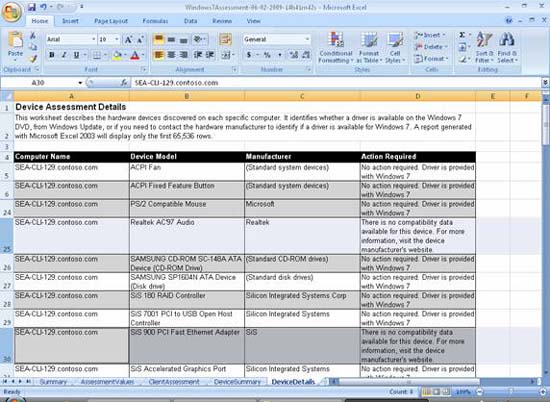Toggle Wrap Text button
This screenshot has width=550, height=402.
pyautogui.click(x=226, y=39)
